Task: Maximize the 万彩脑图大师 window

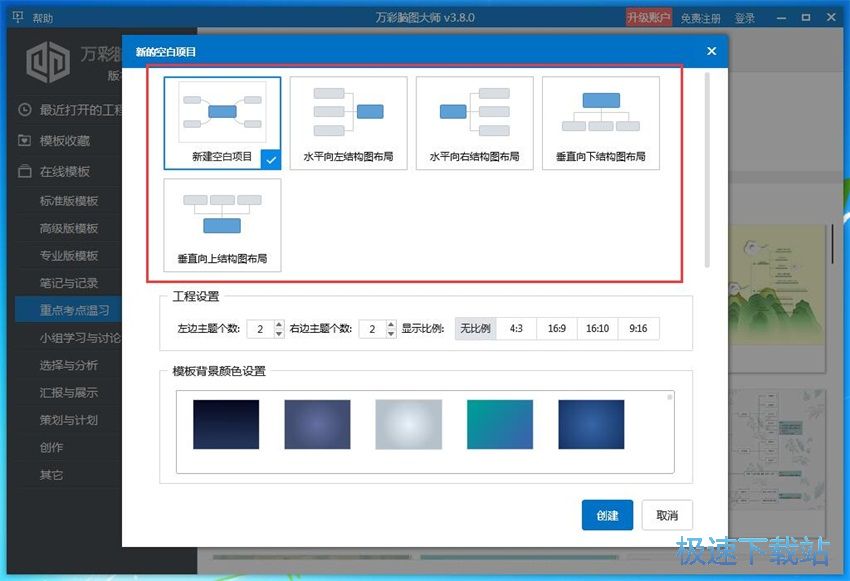Action: click(806, 18)
